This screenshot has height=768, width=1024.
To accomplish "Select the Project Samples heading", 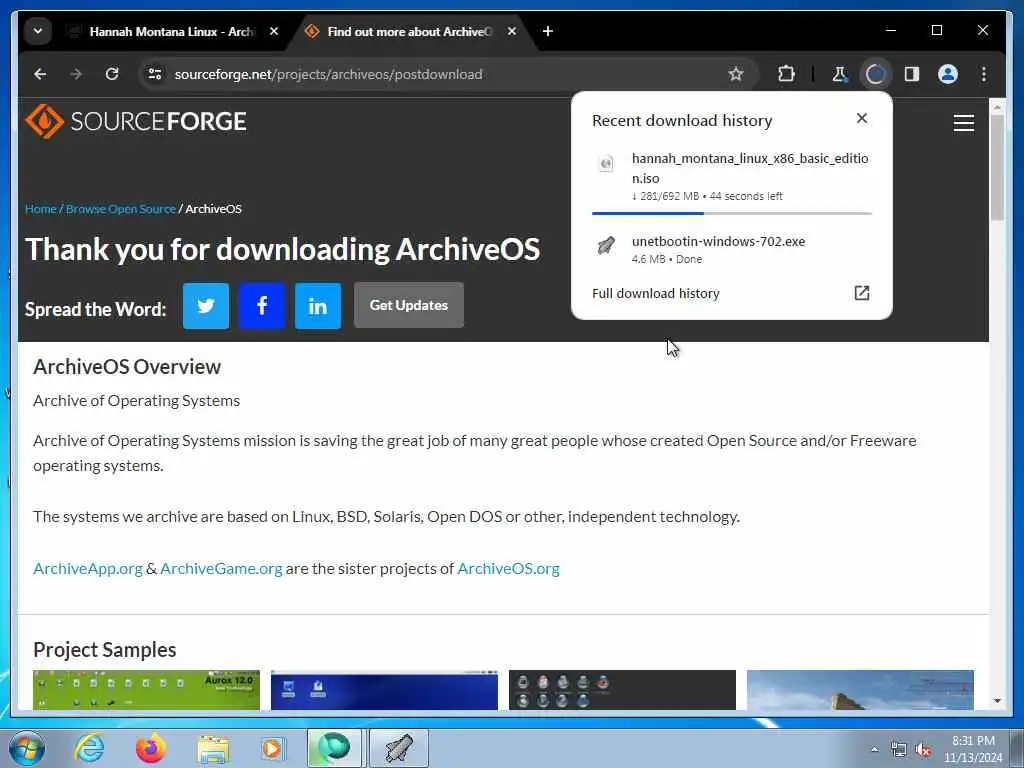I will pyautogui.click(x=104, y=650).
